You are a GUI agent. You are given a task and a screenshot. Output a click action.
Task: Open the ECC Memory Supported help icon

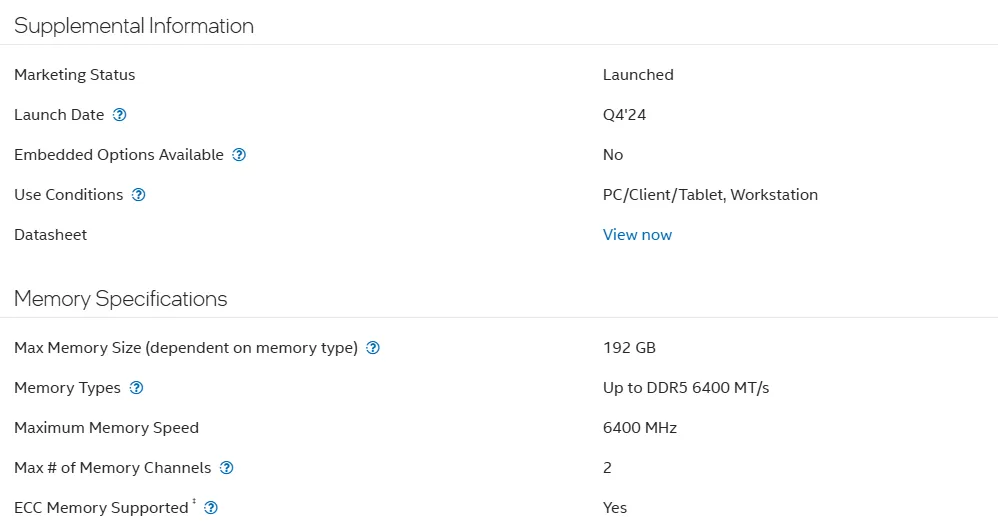pyautogui.click(x=211, y=508)
